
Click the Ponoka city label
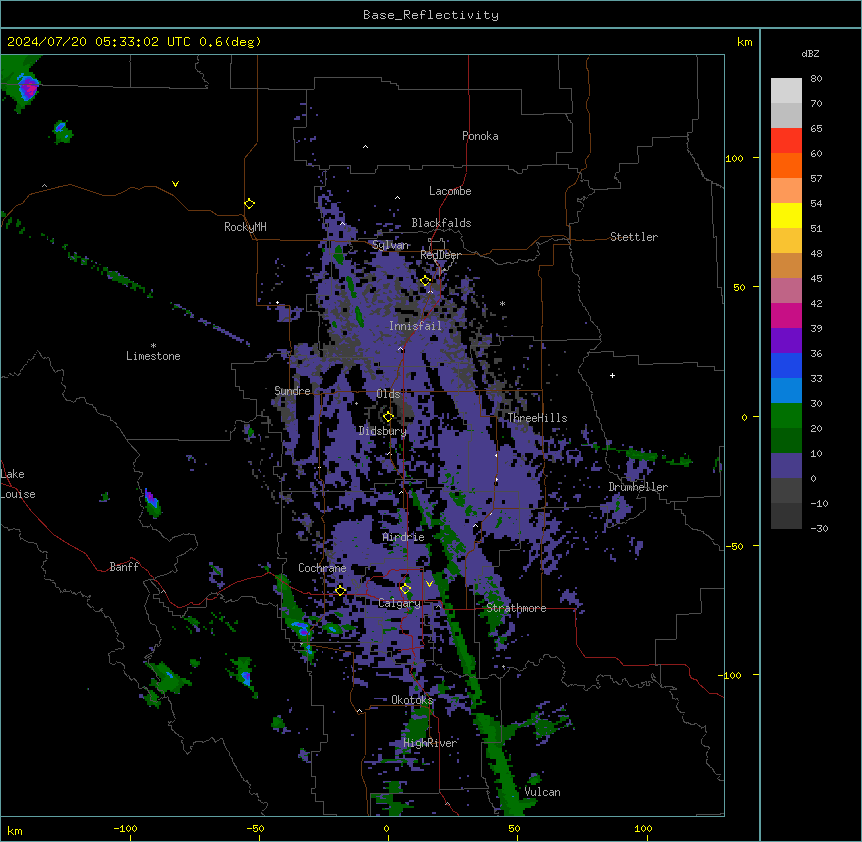point(480,136)
